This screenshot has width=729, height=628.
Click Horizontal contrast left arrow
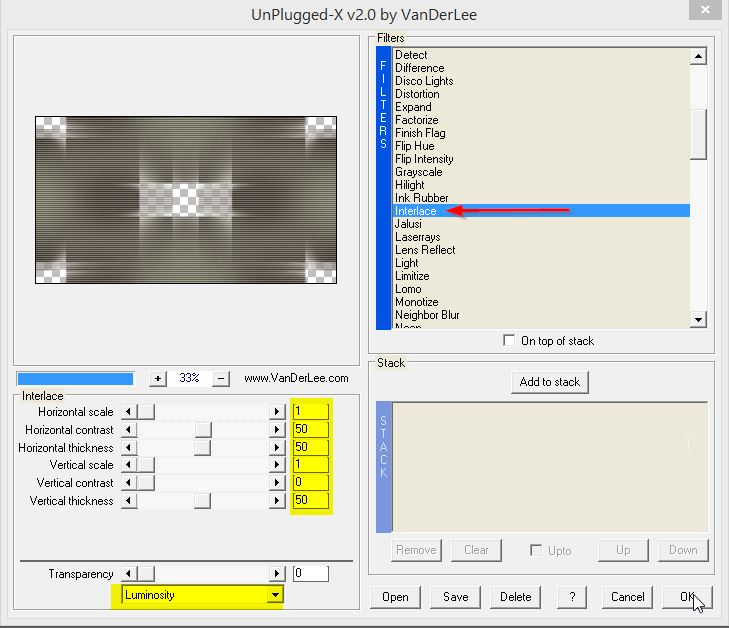tap(129, 430)
